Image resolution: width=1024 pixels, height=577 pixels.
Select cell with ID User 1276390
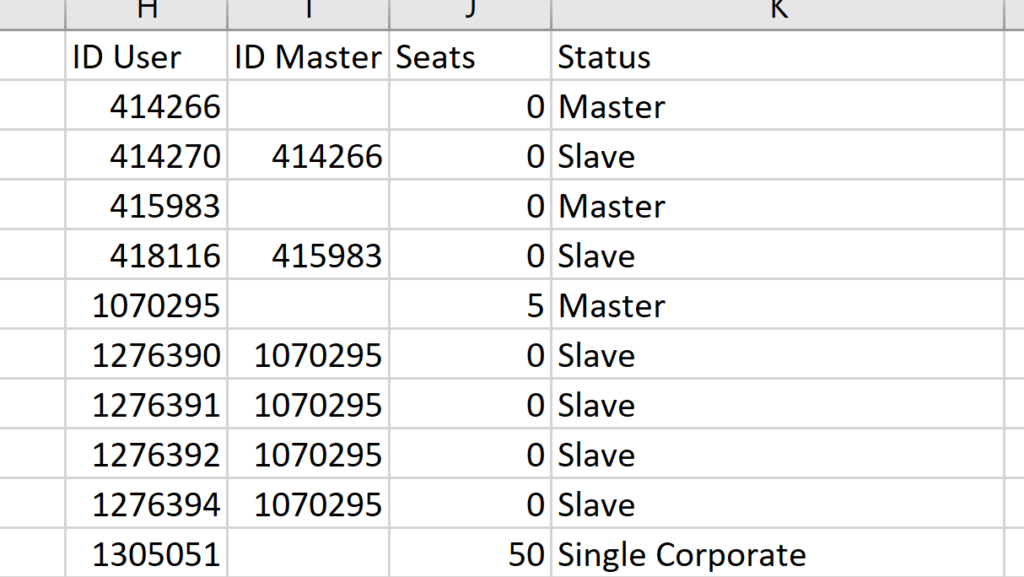tap(146, 354)
